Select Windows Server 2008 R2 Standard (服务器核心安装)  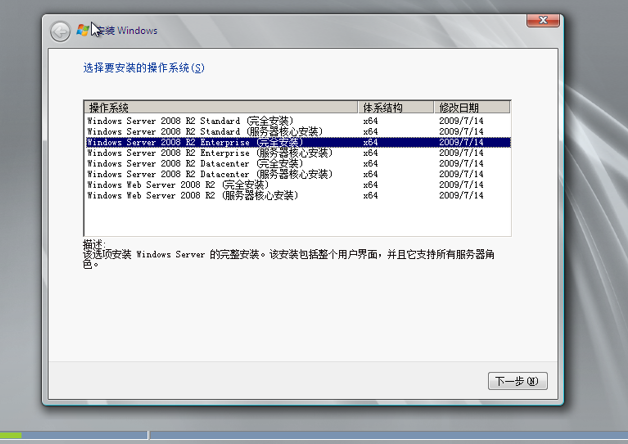coord(298,131)
